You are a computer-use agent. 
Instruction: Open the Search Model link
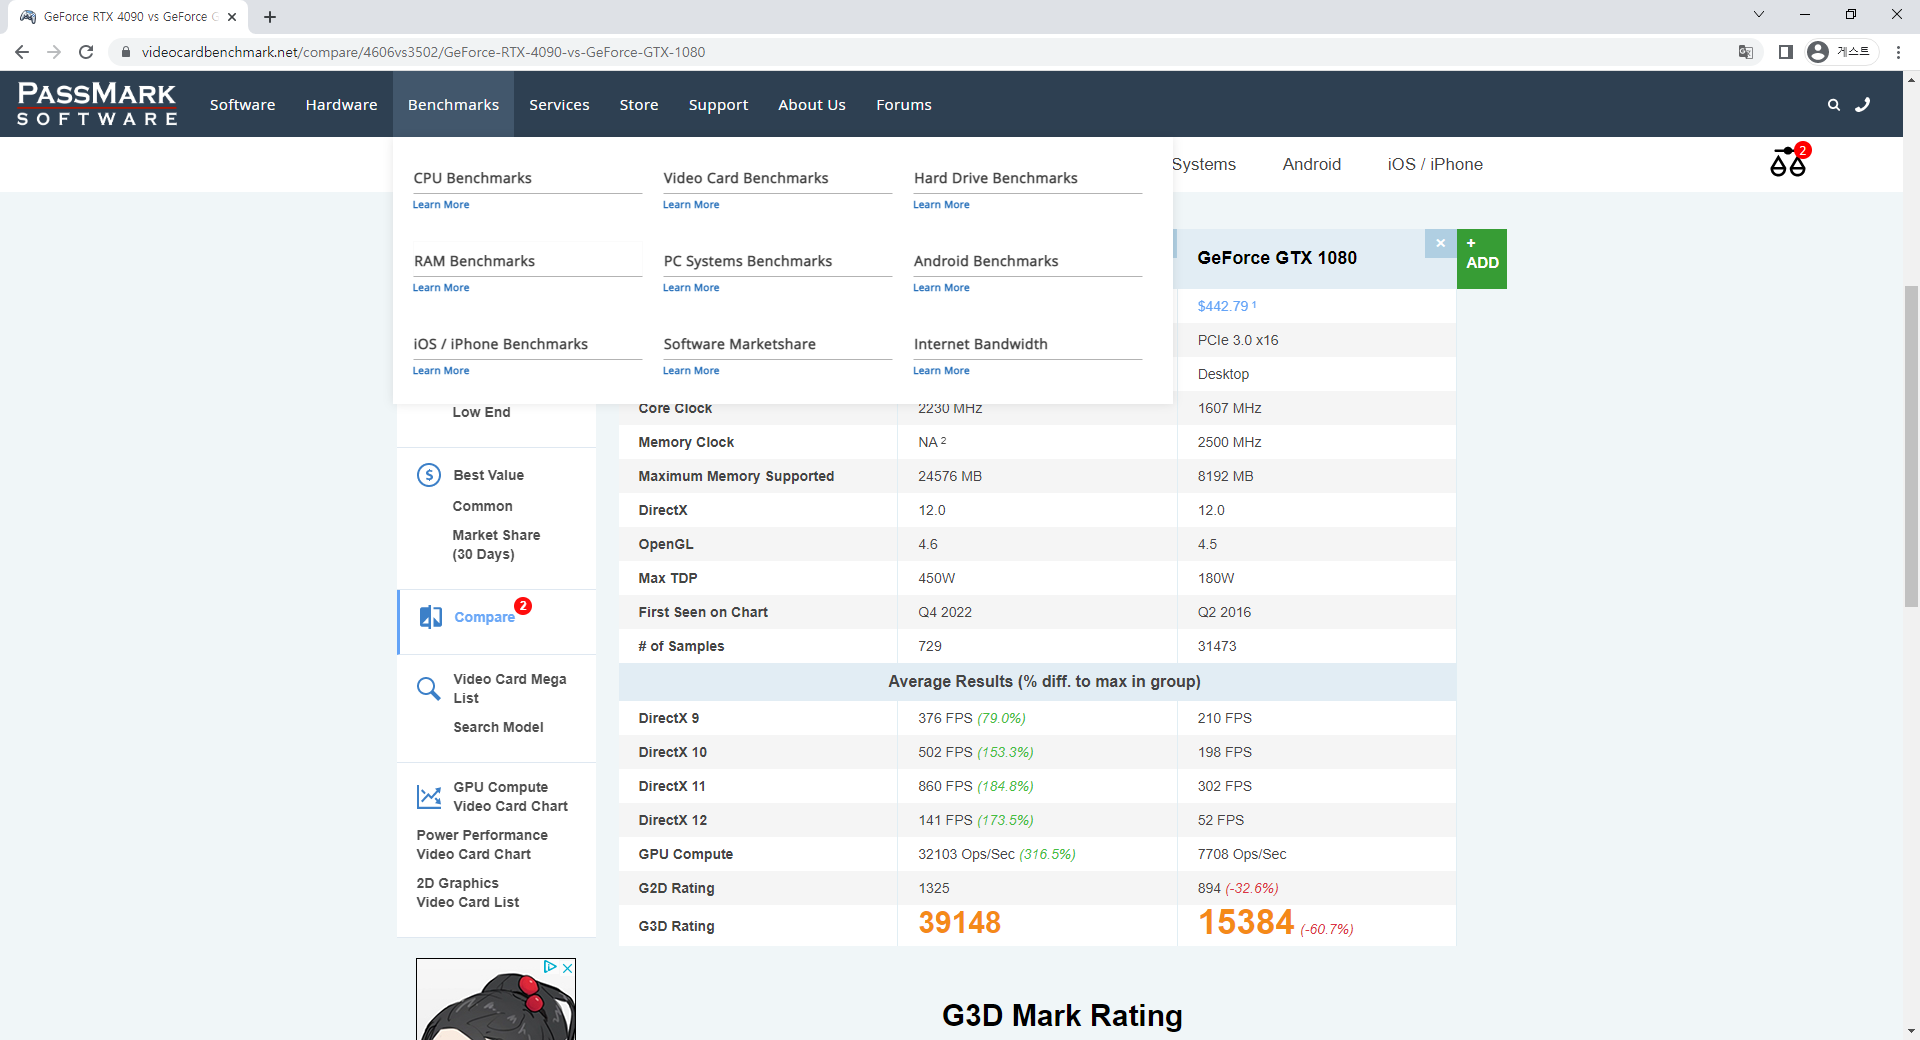click(498, 727)
